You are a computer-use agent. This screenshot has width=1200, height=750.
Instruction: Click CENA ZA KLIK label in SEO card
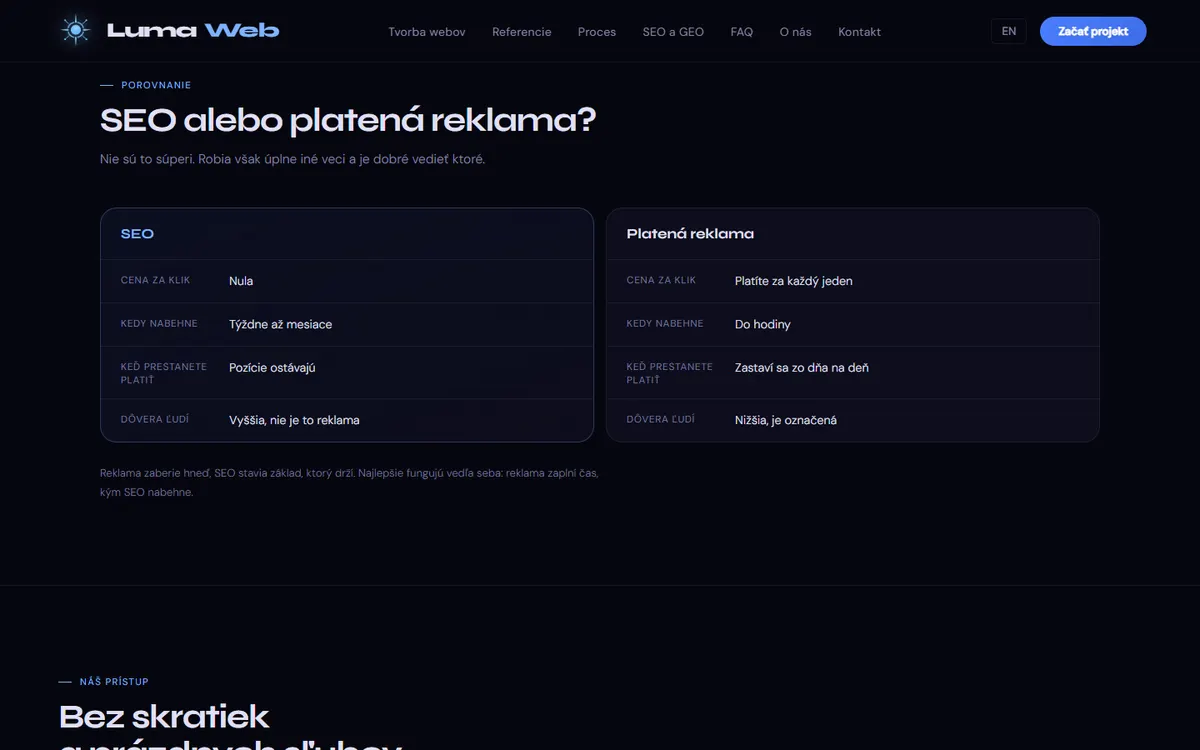pyautogui.click(x=156, y=280)
